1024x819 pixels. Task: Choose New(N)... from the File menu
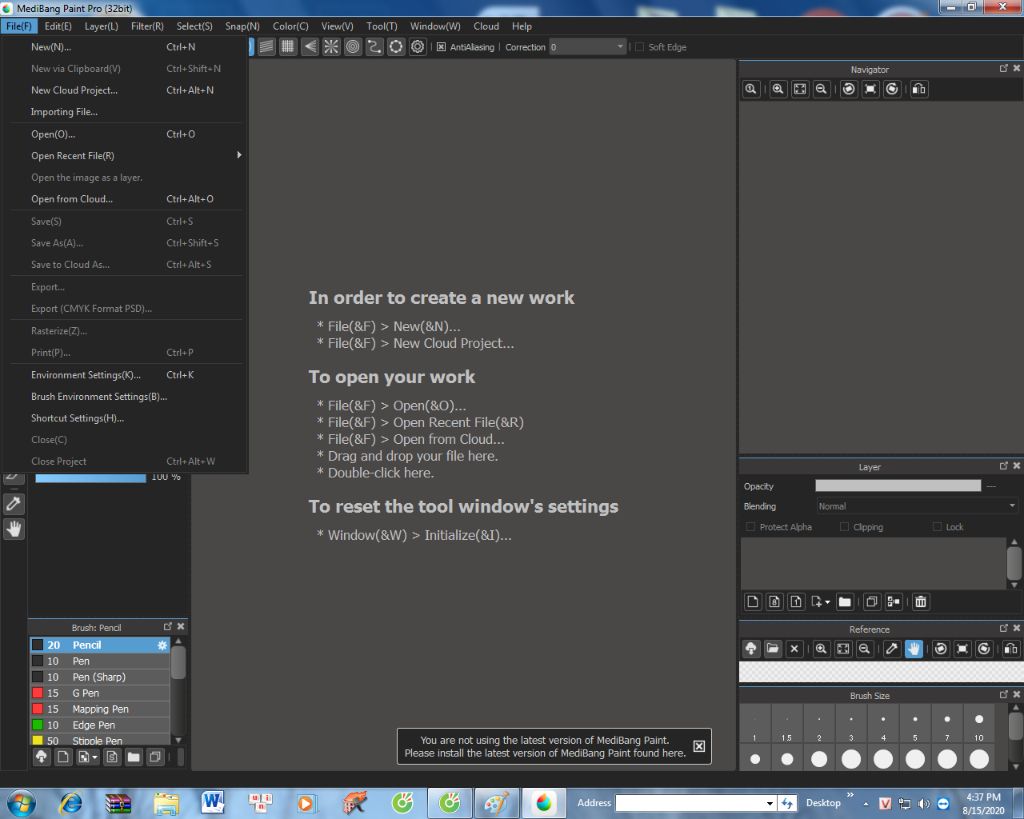(x=124, y=47)
